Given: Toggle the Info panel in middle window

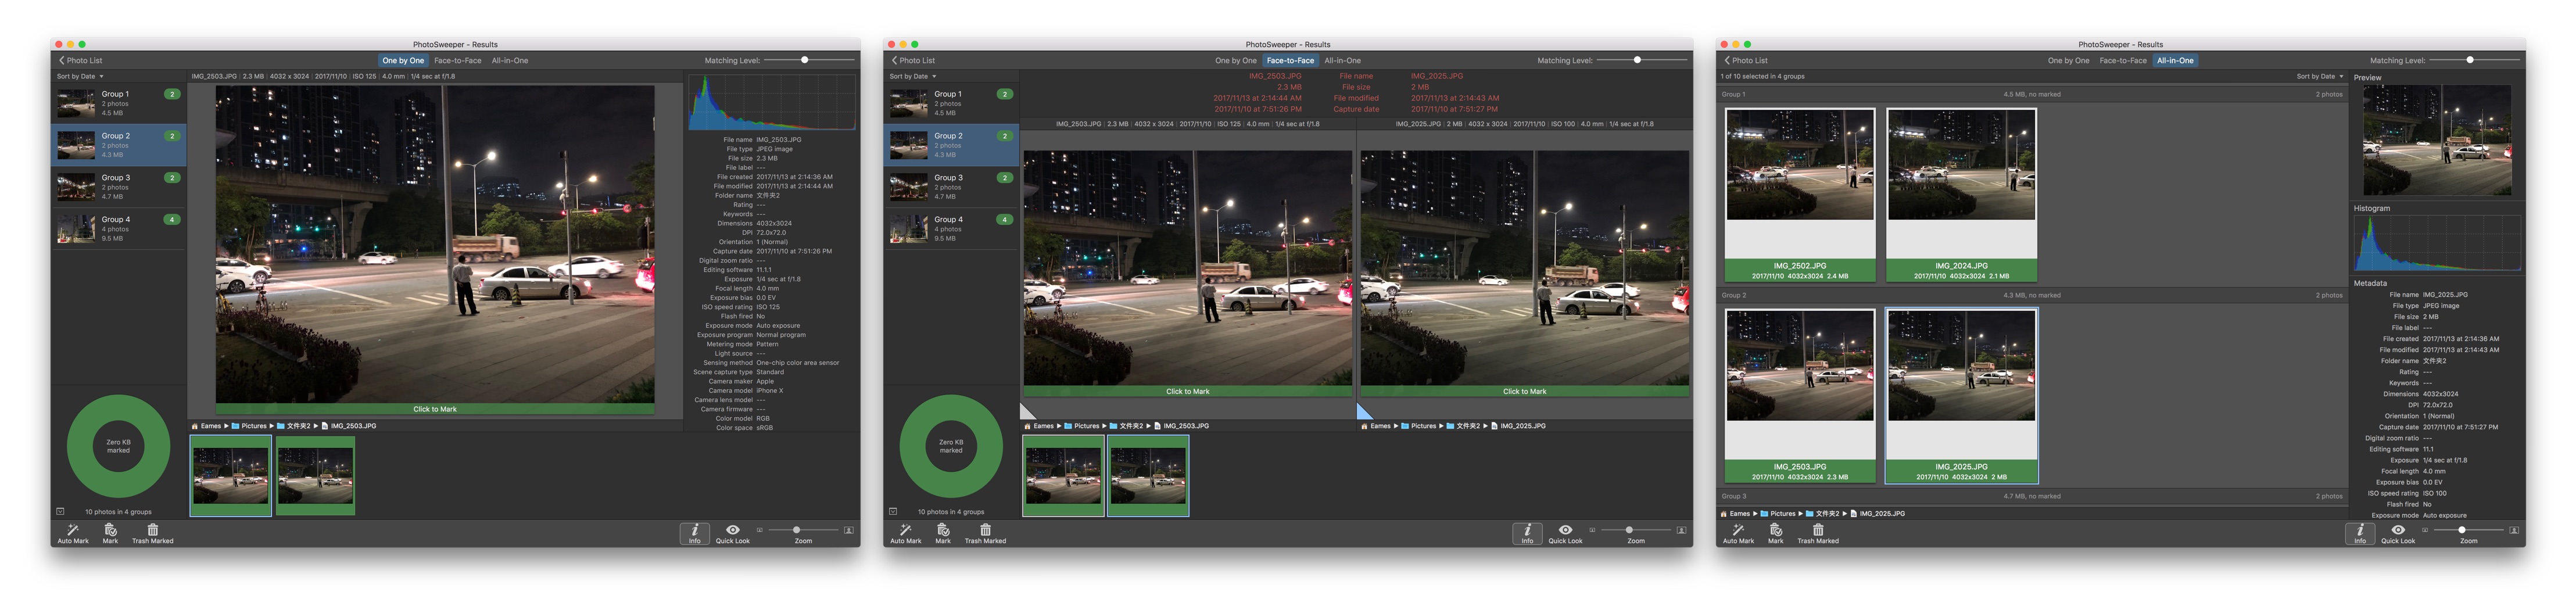Looking at the screenshot, I should click(1527, 532).
